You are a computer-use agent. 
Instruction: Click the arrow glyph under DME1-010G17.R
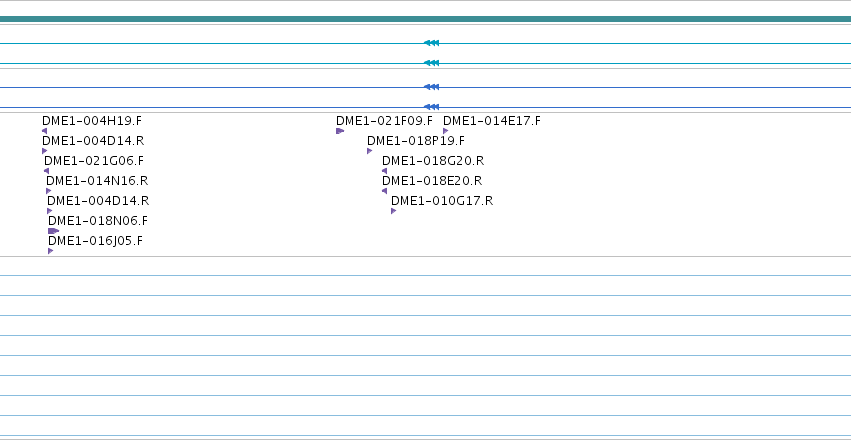tap(393, 211)
